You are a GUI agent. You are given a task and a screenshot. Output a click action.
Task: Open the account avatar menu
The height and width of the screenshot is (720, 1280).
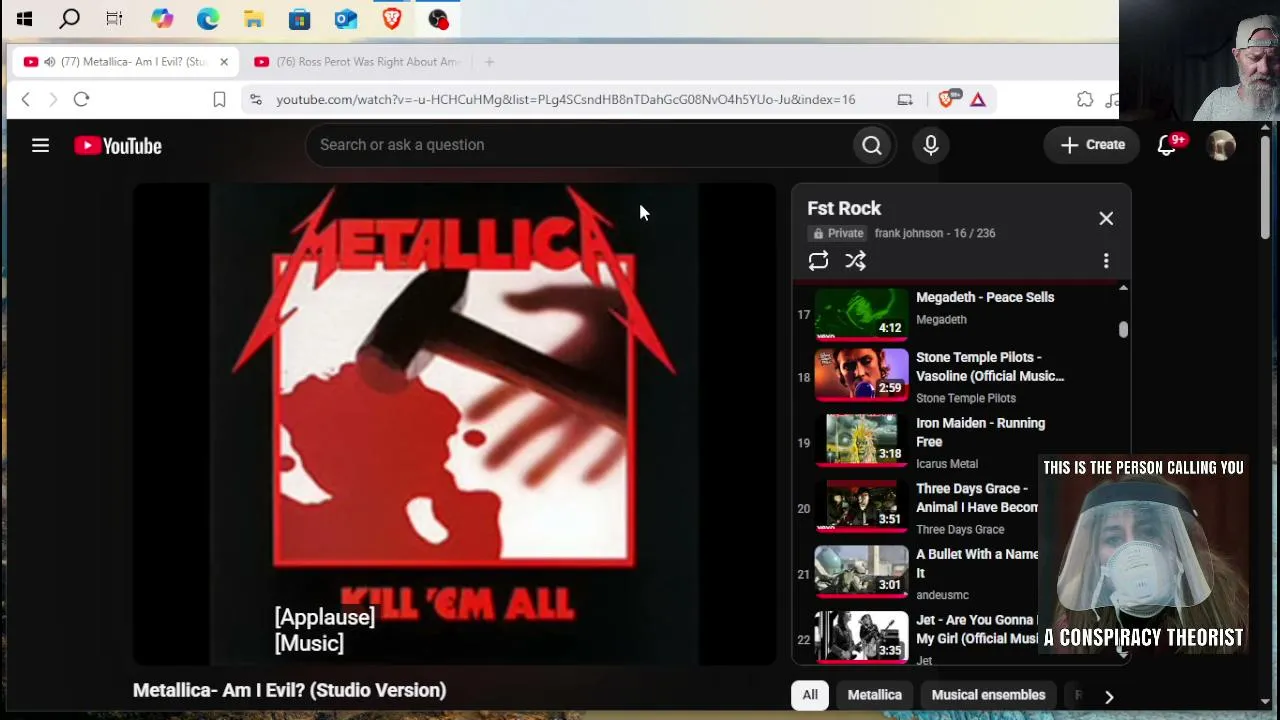click(x=1221, y=145)
